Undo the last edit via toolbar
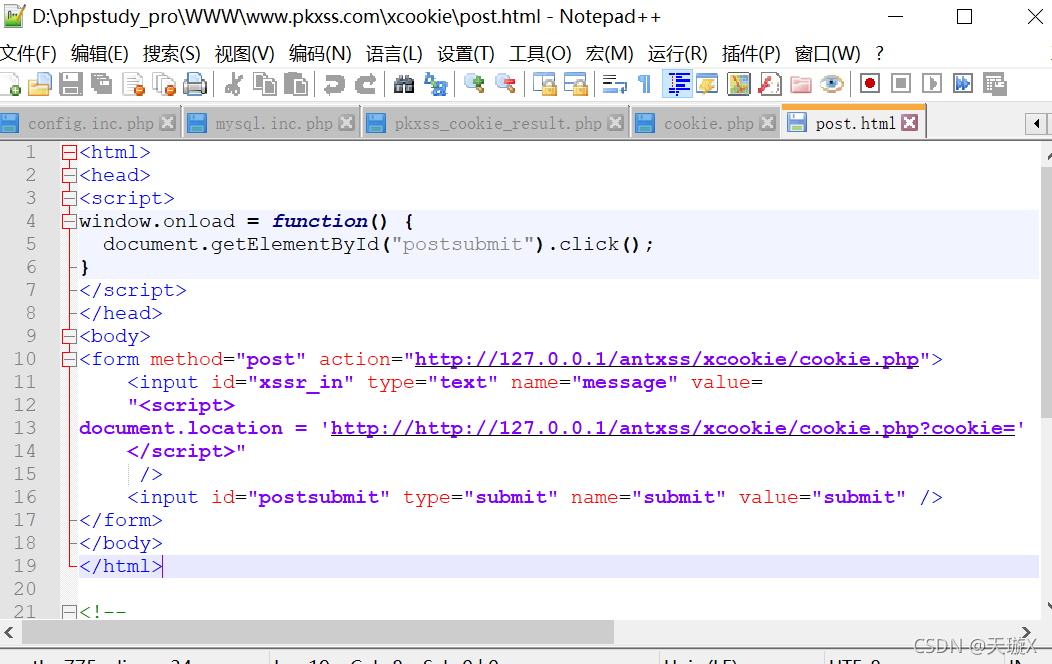This screenshot has width=1052, height=664. (x=333, y=85)
